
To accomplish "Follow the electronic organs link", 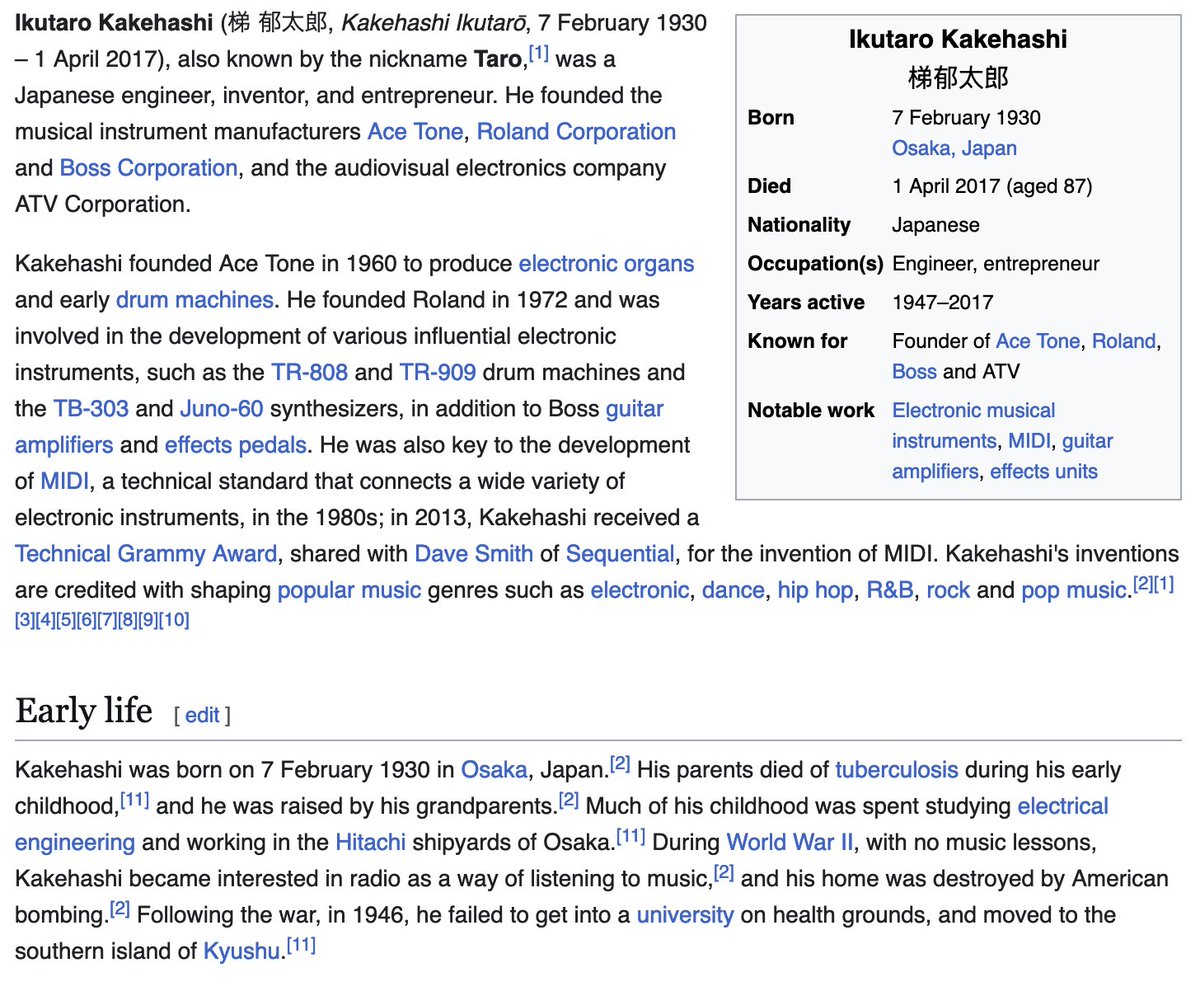I will [x=606, y=264].
